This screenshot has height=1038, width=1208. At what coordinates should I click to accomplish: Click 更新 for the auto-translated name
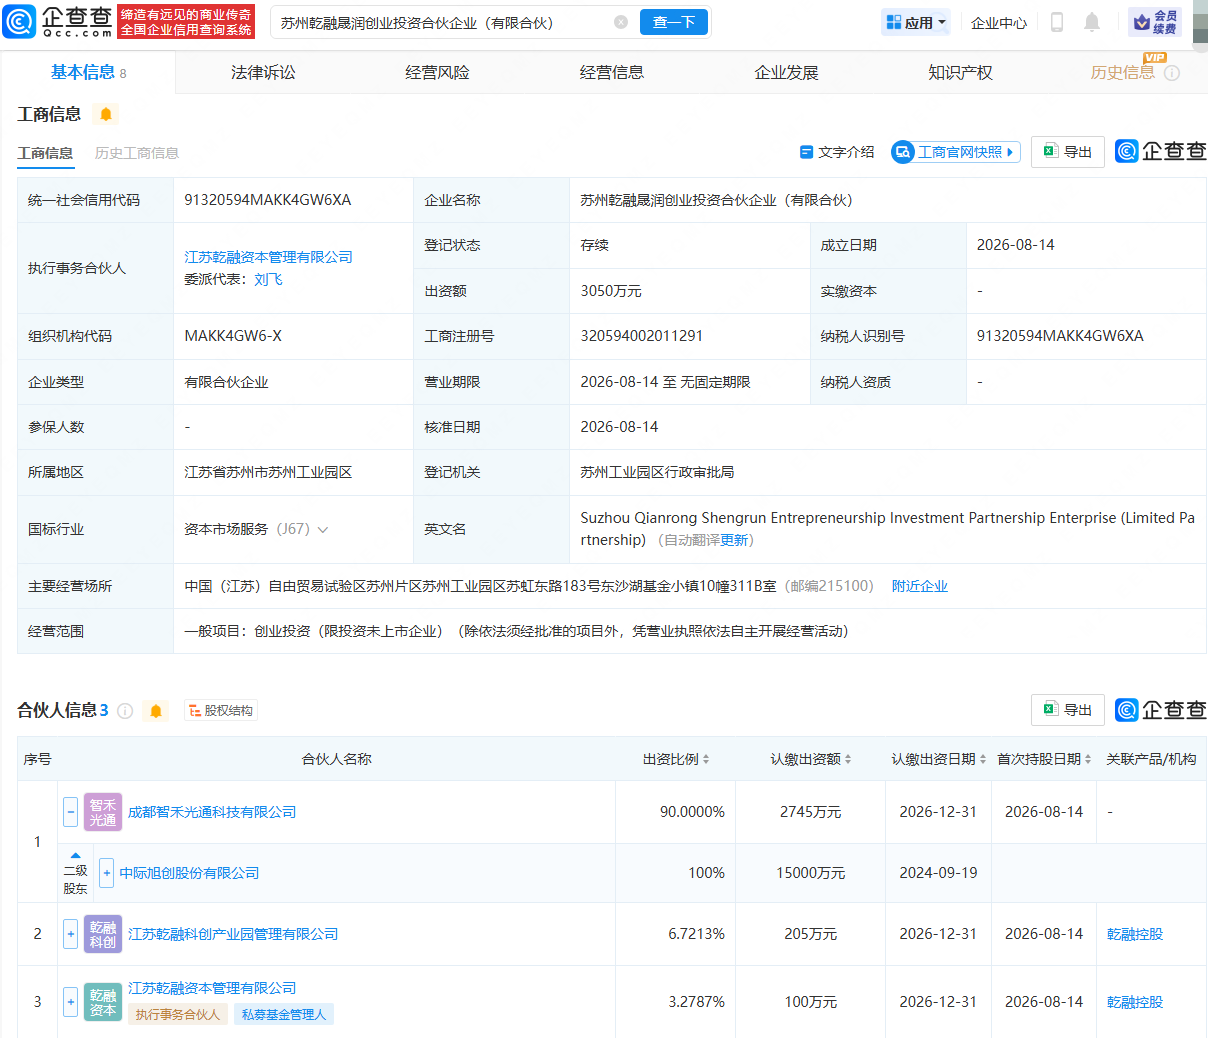[734, 540]
